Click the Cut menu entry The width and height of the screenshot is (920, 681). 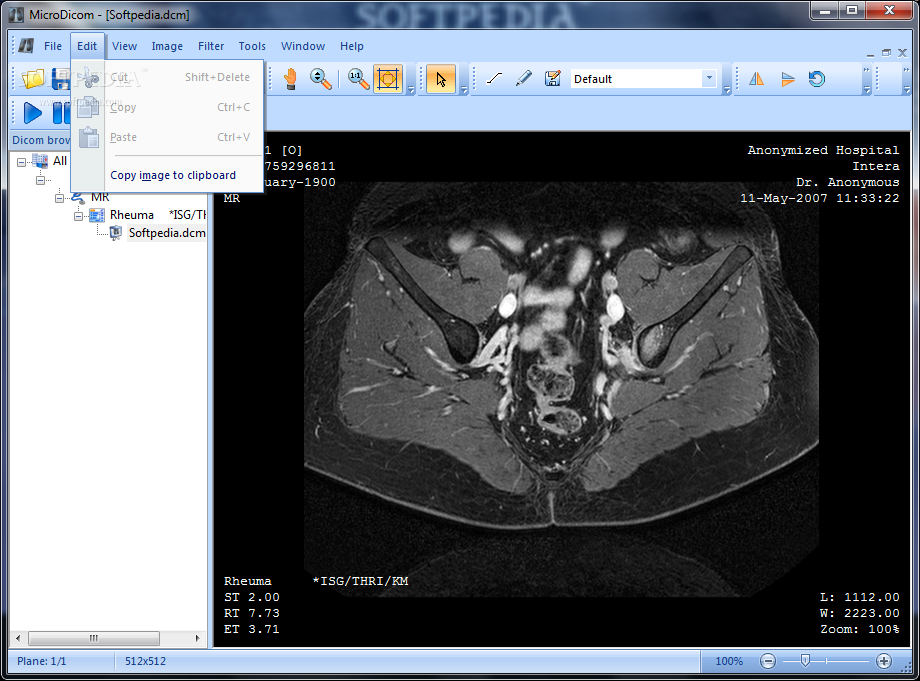tap(168, 77)
